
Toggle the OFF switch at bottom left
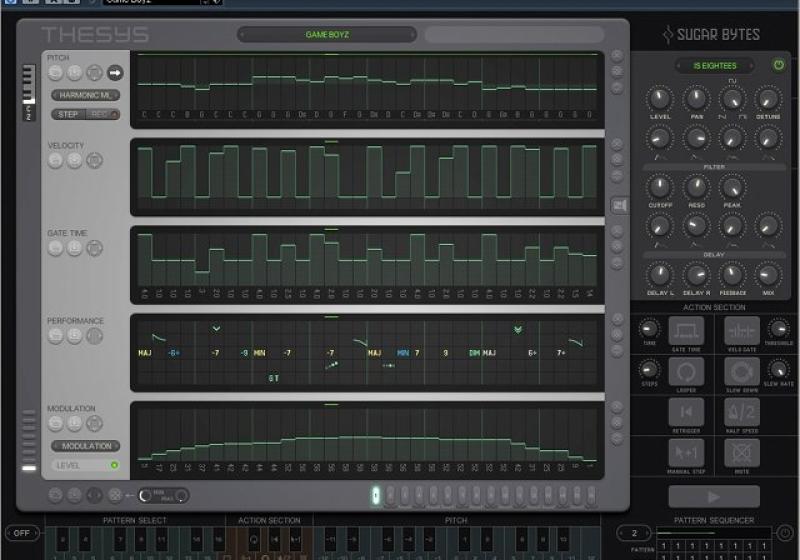tap(21, 533)
